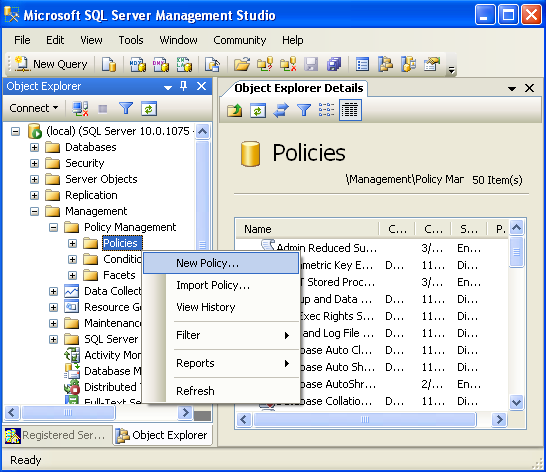546x472 pixels.
Task: Click the Object Explorer tree scroll up arrow
Action: (x=202, y=132)
